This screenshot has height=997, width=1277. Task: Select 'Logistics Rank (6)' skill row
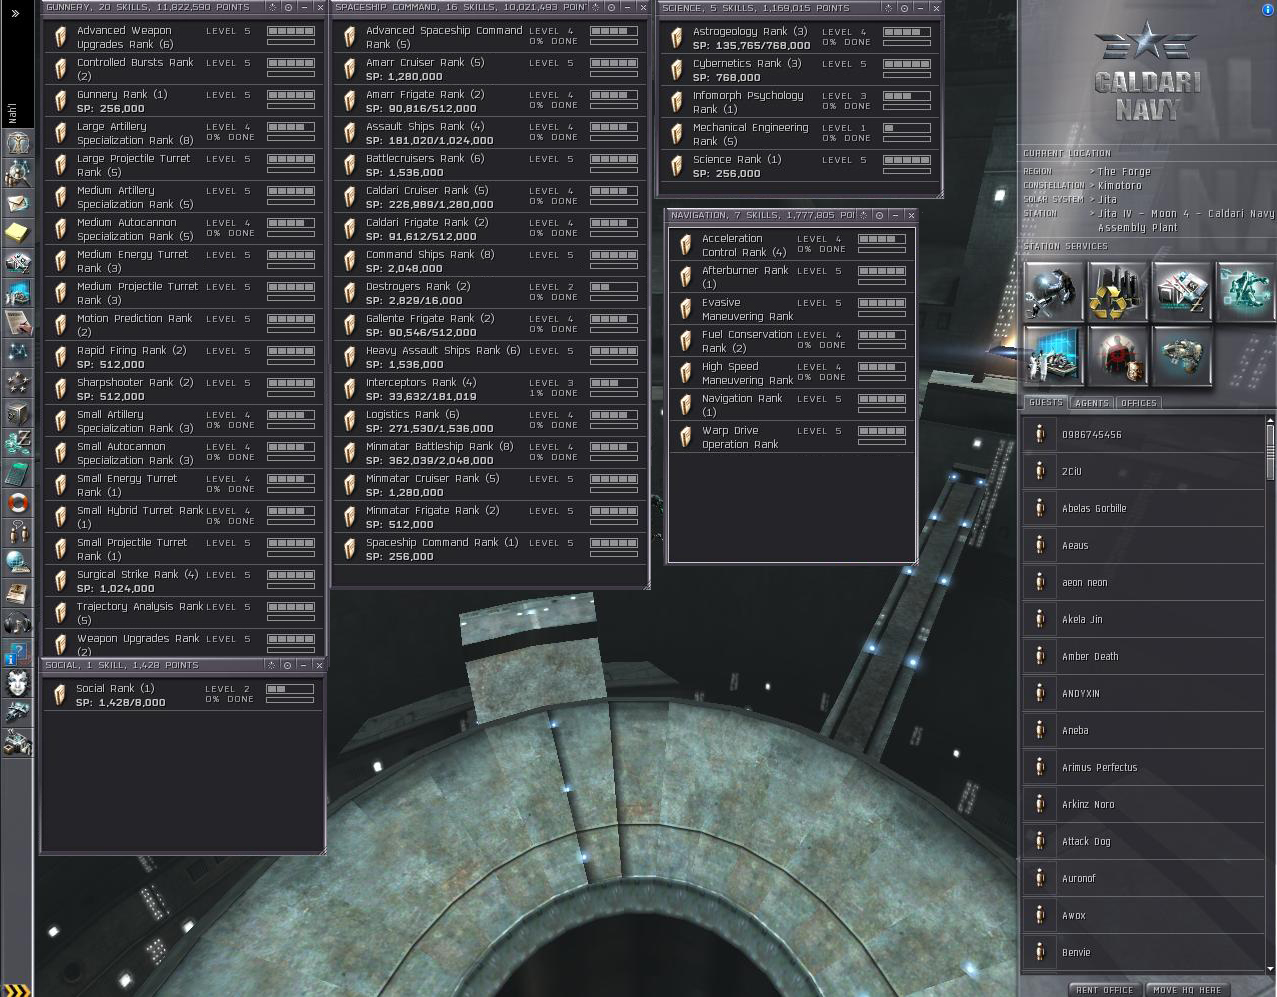[x=488, y=421]
